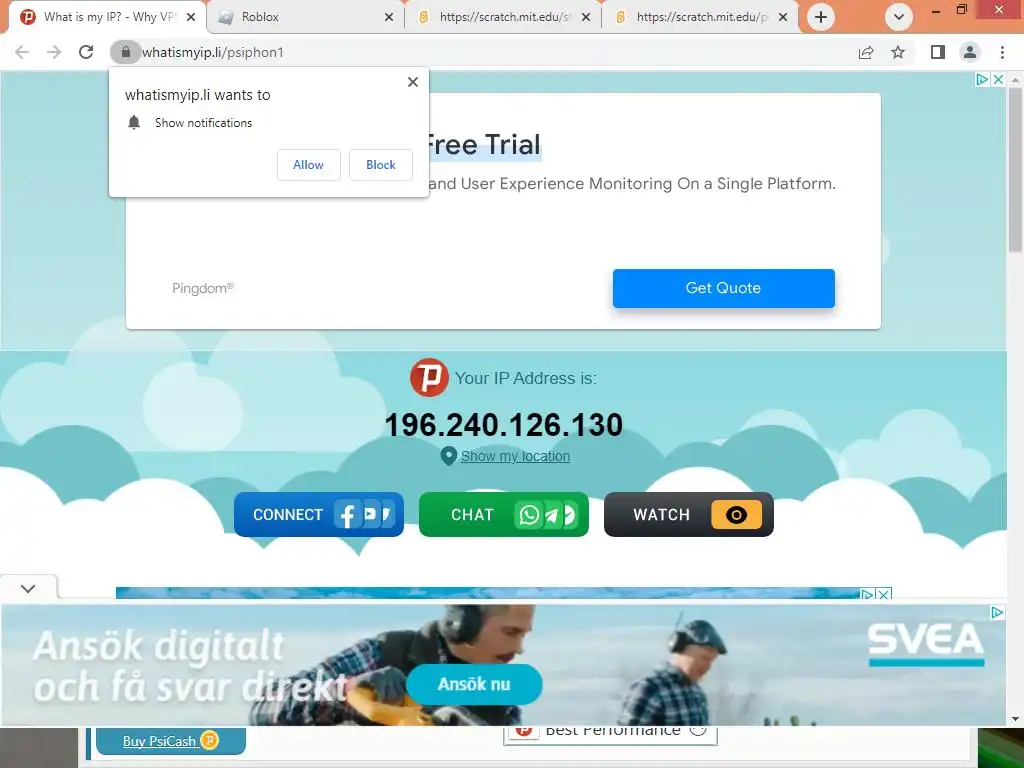Reload the whatismyip.li page
Screen dimensions: 1024x768
[86, 52]
